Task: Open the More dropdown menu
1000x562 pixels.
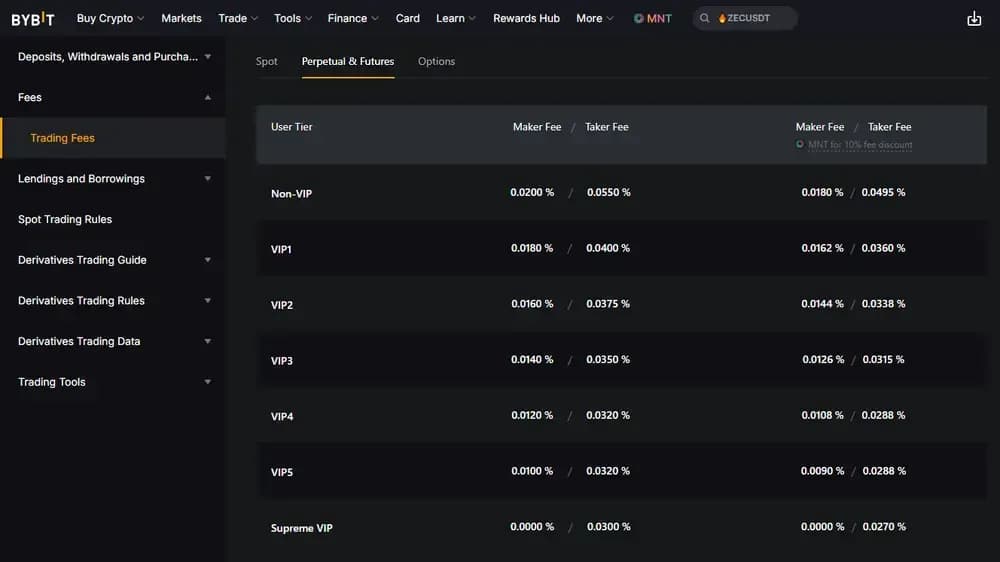Action: coord(594,18)
